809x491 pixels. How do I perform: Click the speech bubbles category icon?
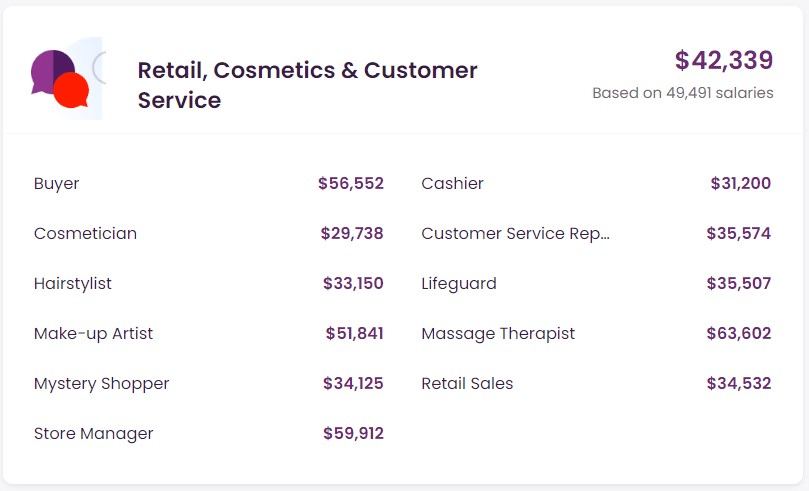point(61,78)
